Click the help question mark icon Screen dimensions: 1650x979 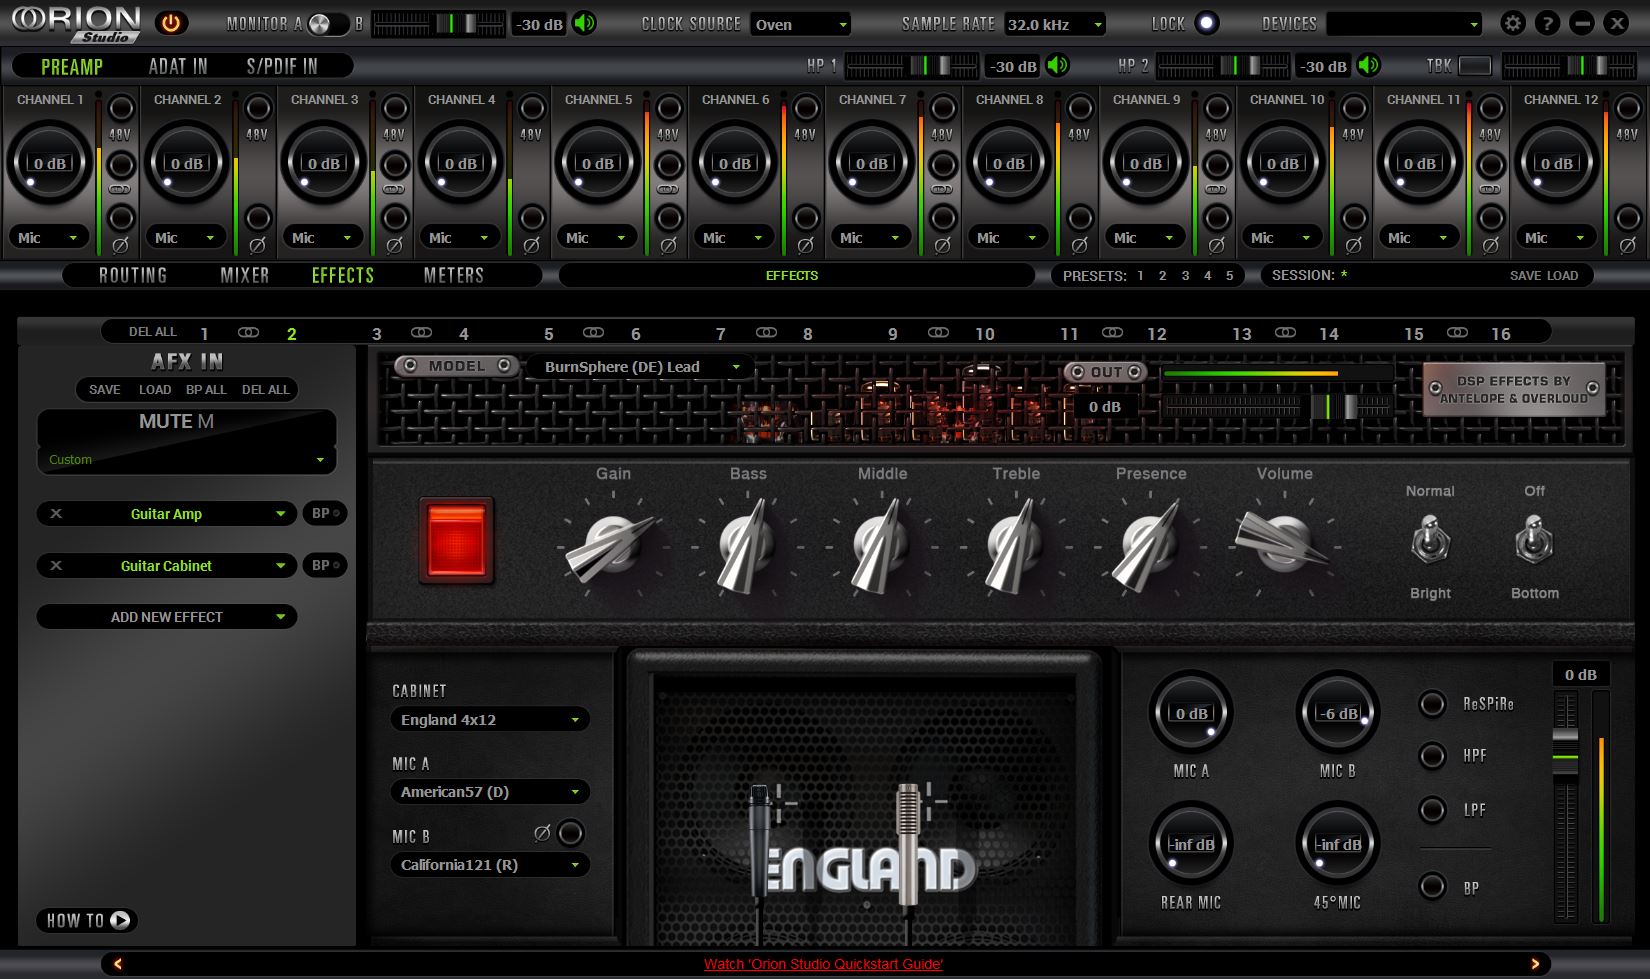click(1547, 23)
